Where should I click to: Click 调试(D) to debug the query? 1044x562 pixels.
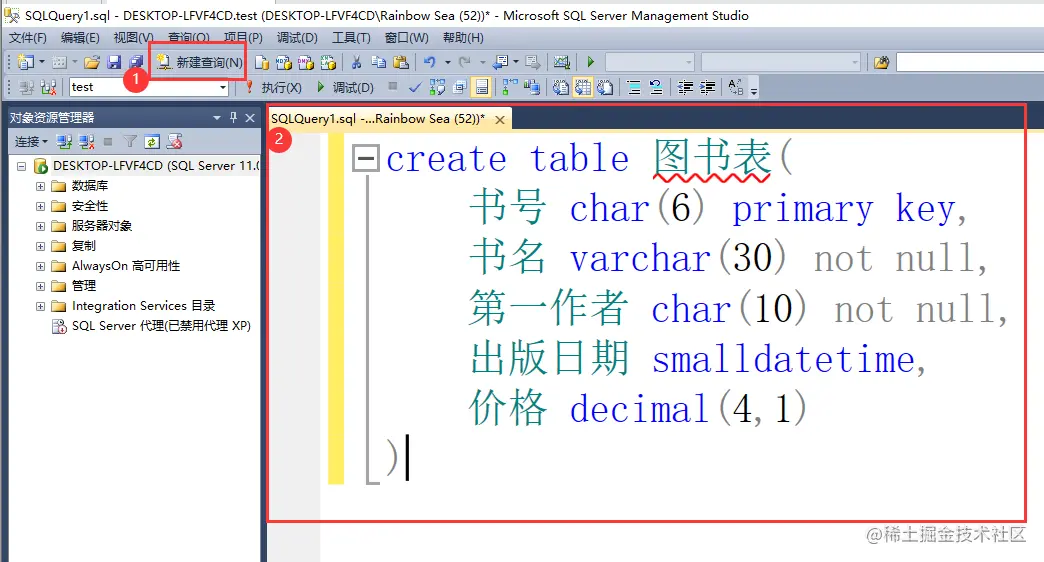tap(346, 87)
